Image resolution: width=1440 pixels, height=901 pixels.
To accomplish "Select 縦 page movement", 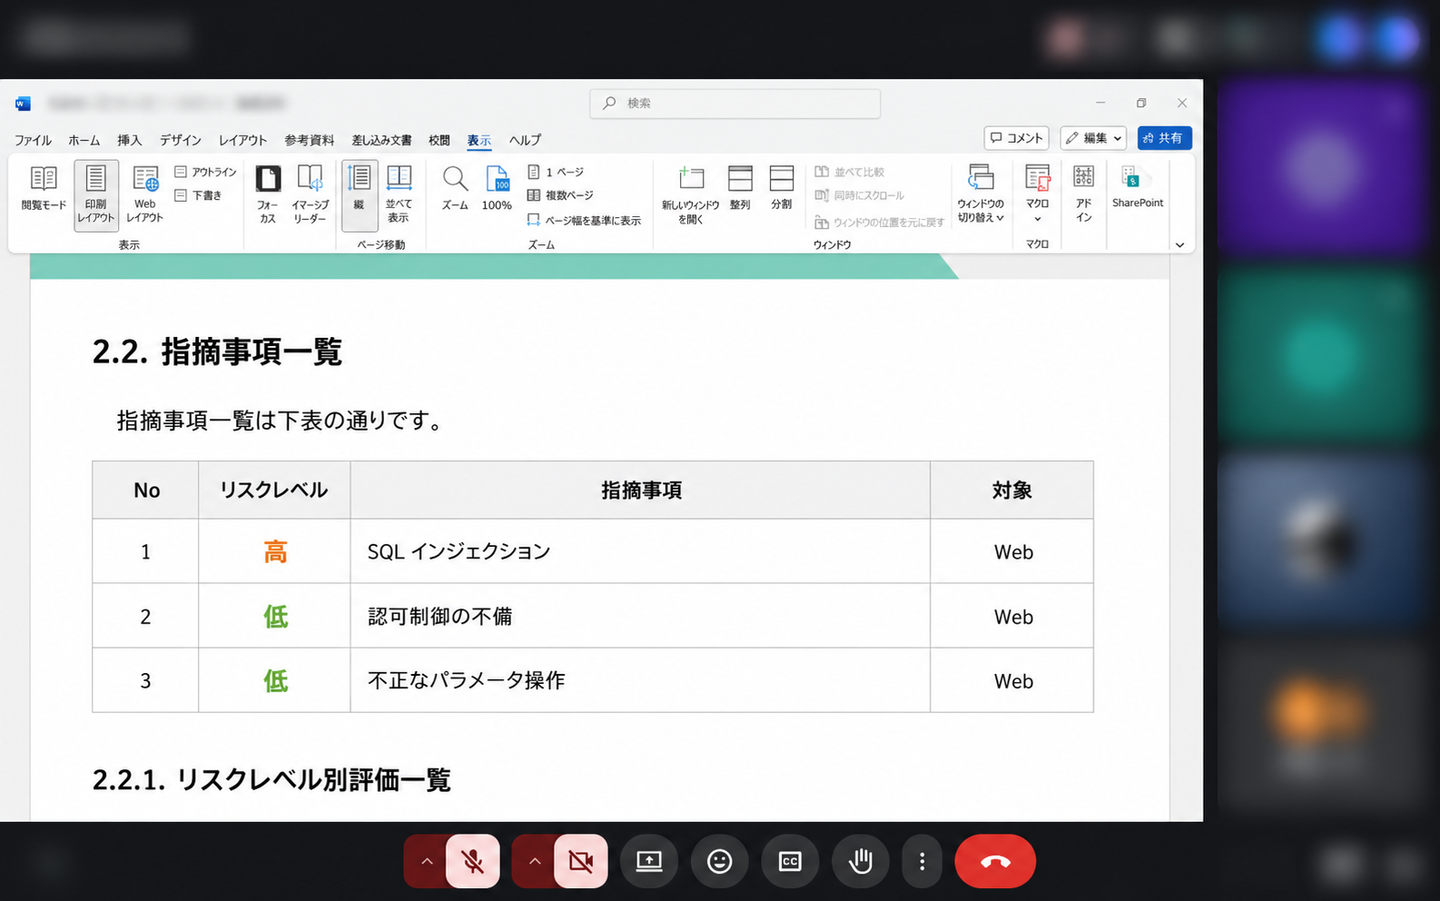I will [x=359, y=195].
